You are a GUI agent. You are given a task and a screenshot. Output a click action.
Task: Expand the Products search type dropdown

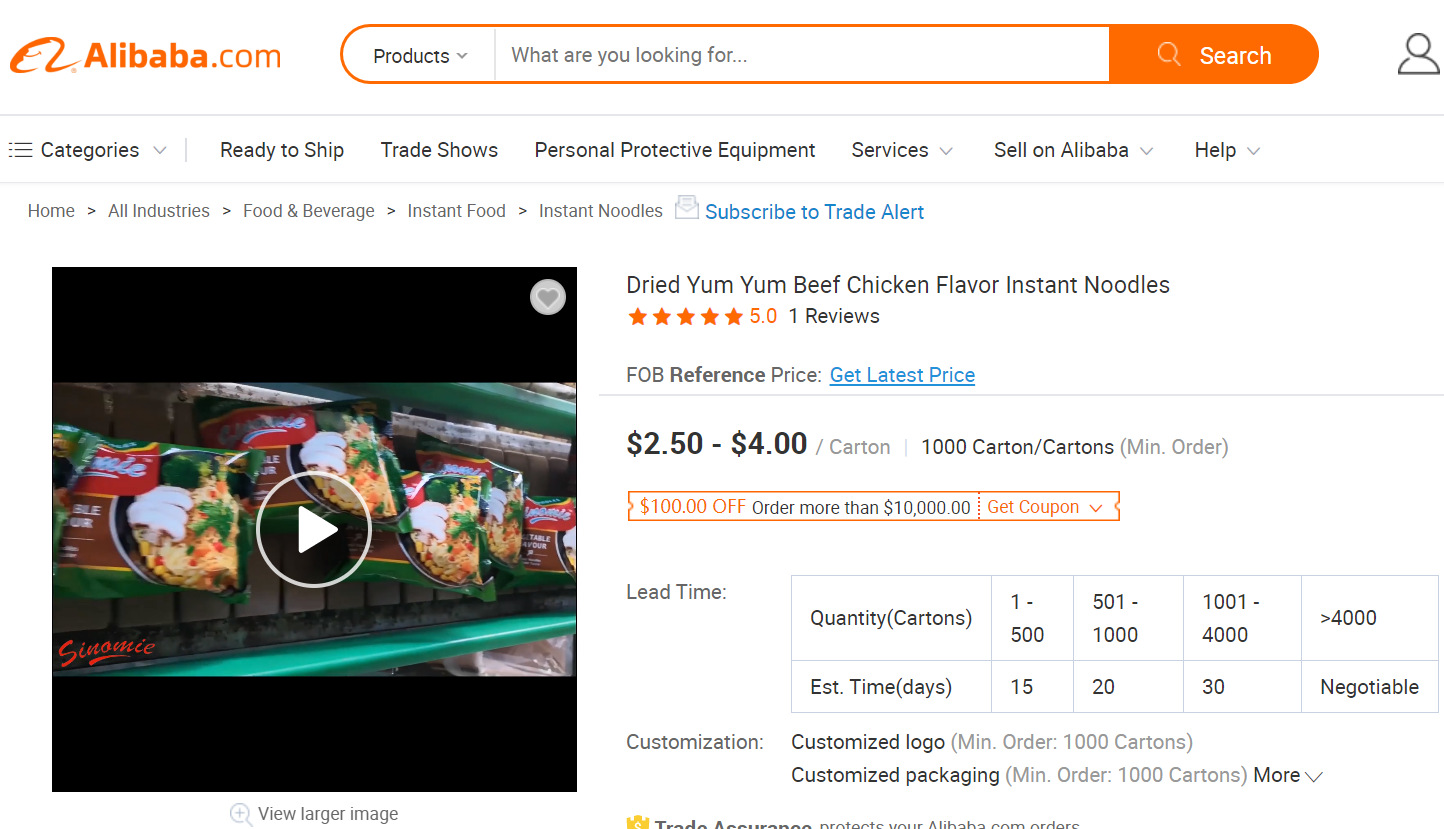420,56
